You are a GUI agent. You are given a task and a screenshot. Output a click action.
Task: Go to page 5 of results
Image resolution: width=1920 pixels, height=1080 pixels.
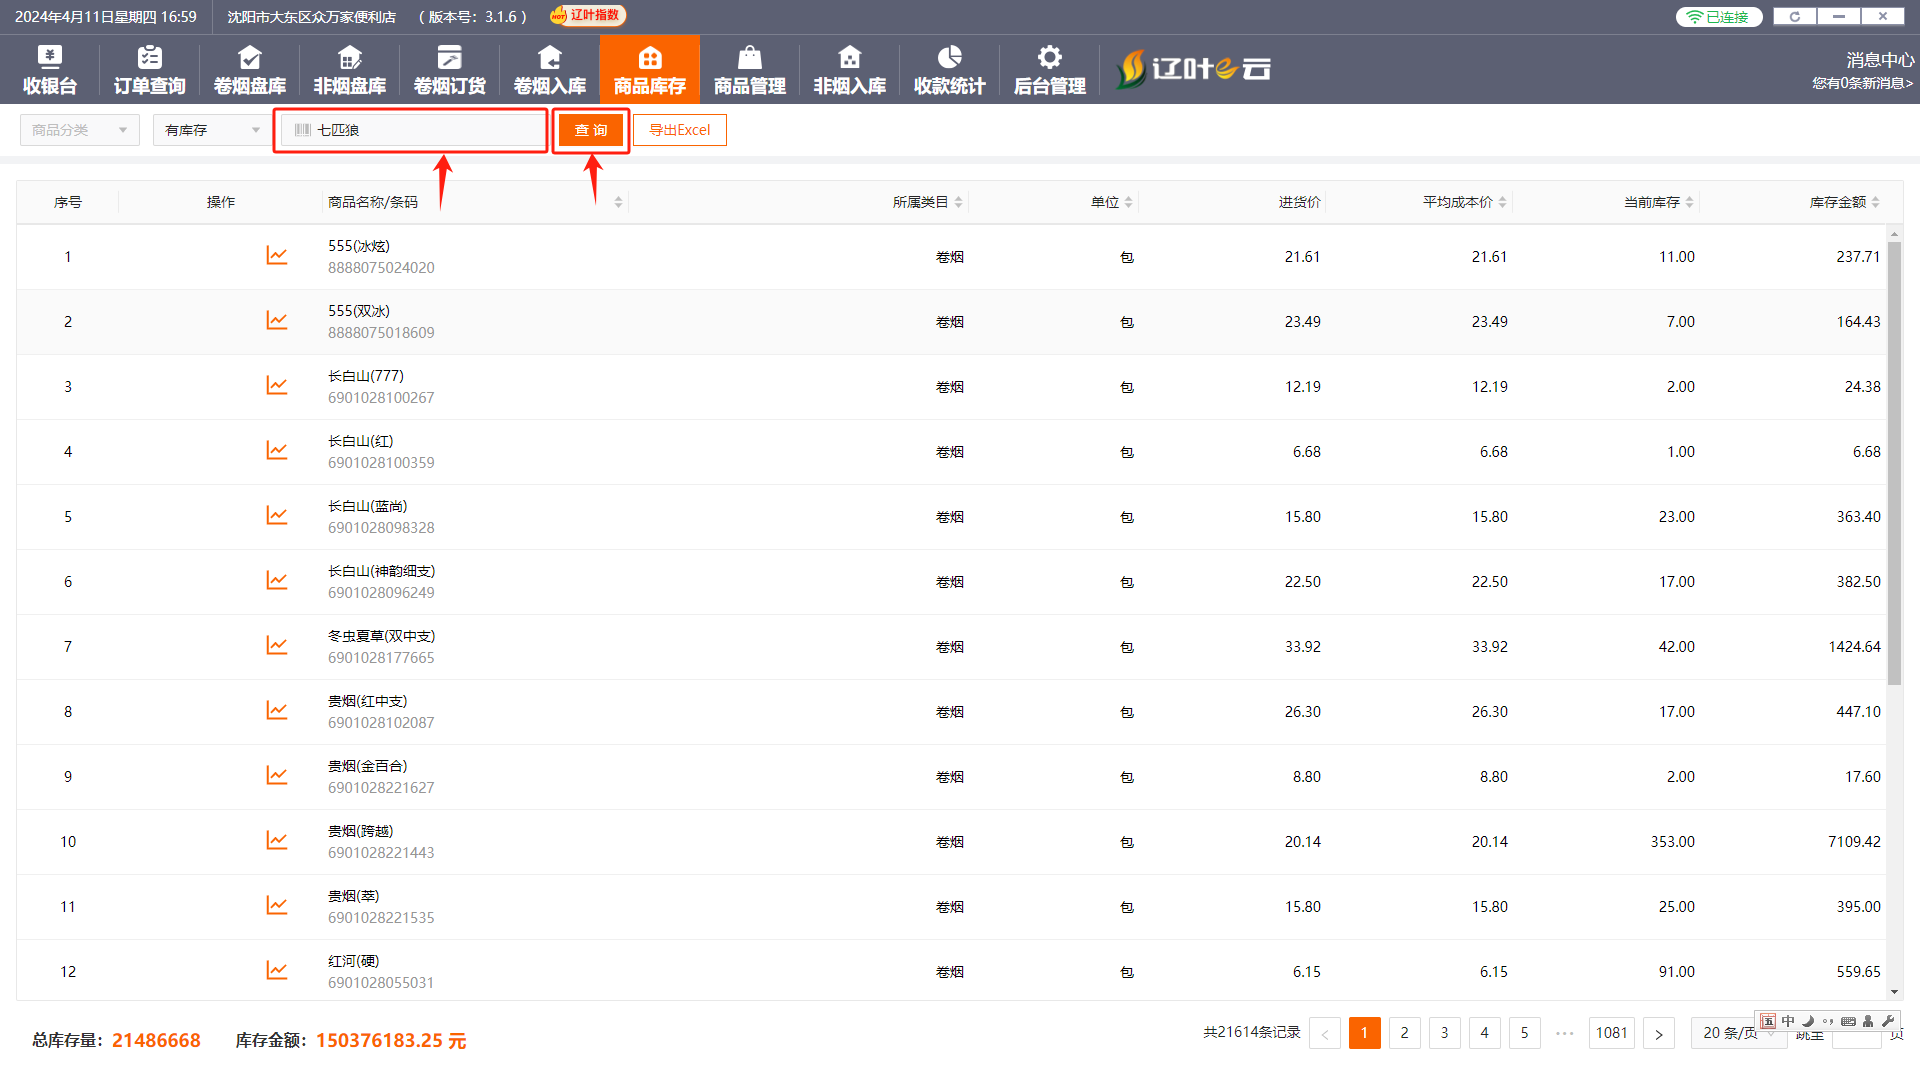[1525, 1033]
